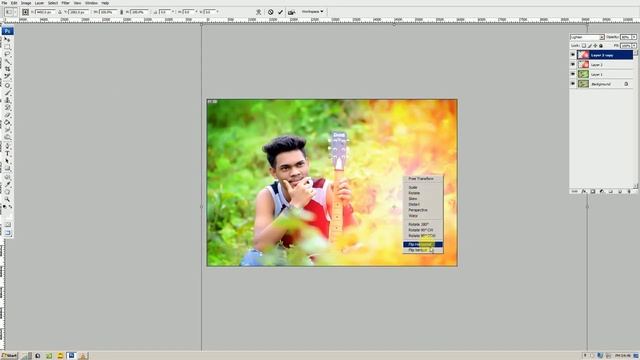
Task: Toggle lock all
Action: point(601,46)
